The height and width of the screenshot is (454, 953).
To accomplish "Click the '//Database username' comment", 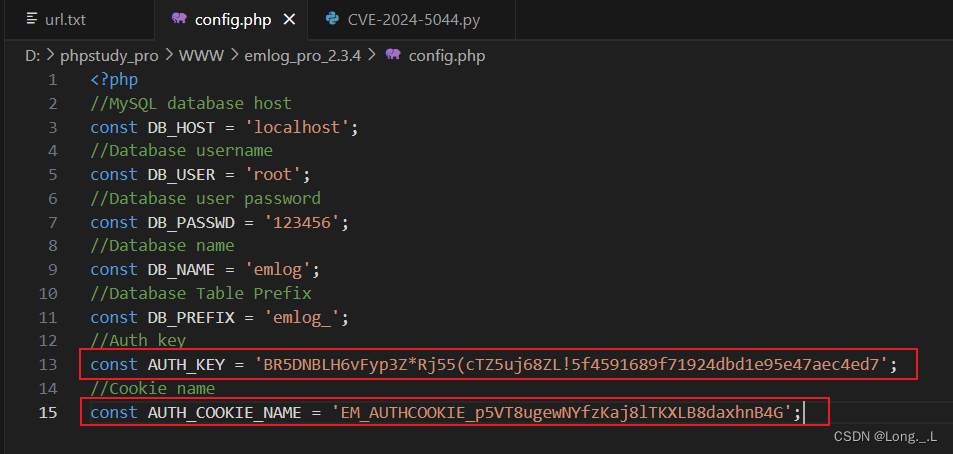I will [x=181, y=151].
